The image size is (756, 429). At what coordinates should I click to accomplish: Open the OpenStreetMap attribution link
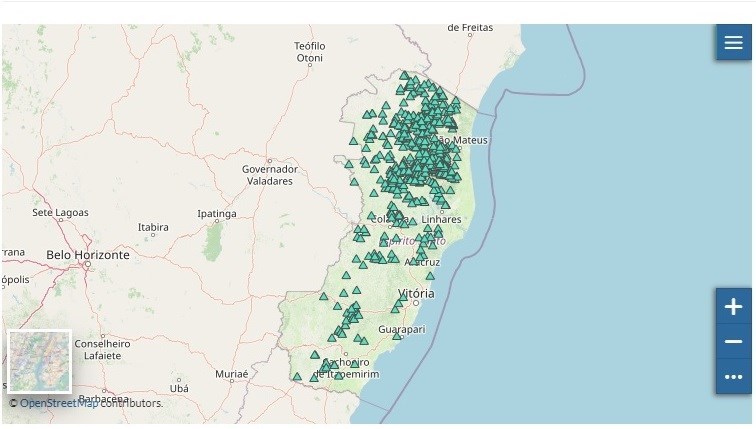(59, 403)
